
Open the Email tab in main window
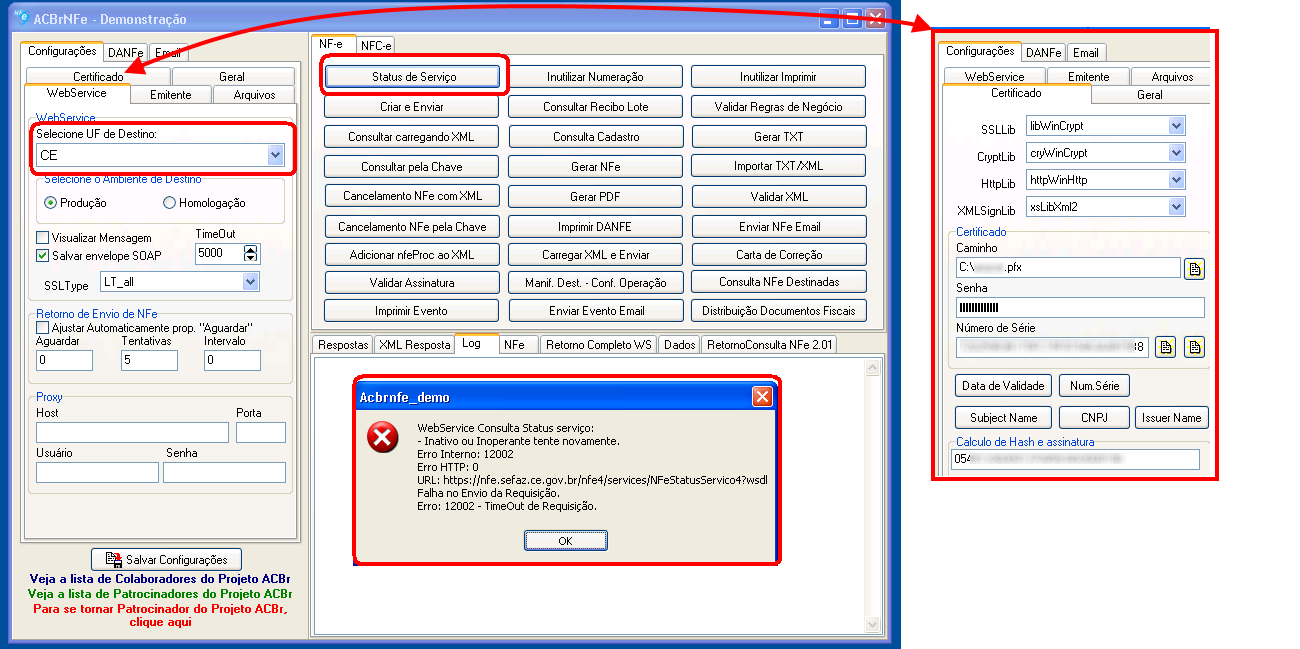pos(168,52)
